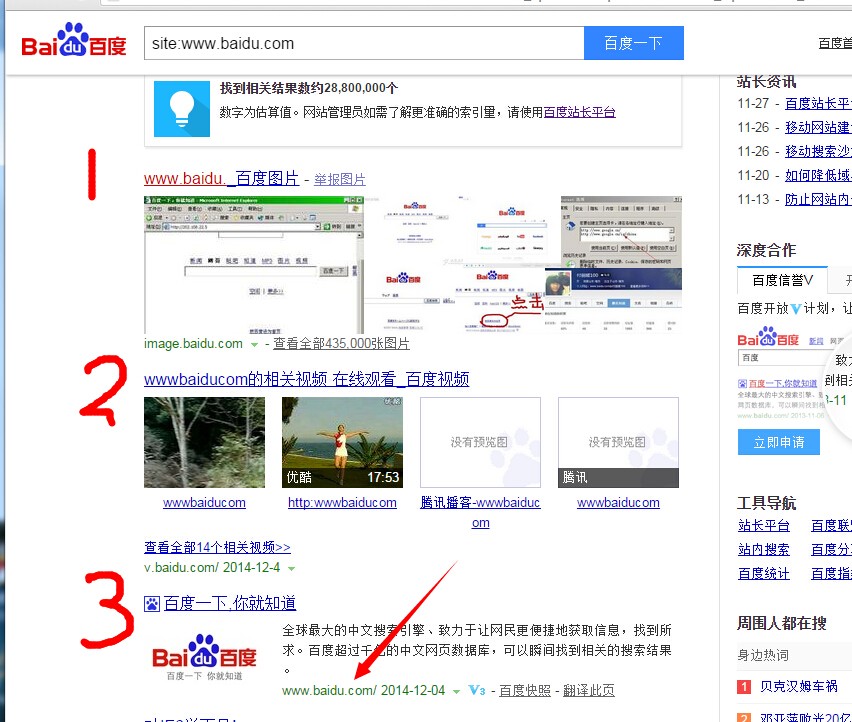Open the Internet Explorer screenshot image thumbnail
852x722 pixels.
coord(253,264)
